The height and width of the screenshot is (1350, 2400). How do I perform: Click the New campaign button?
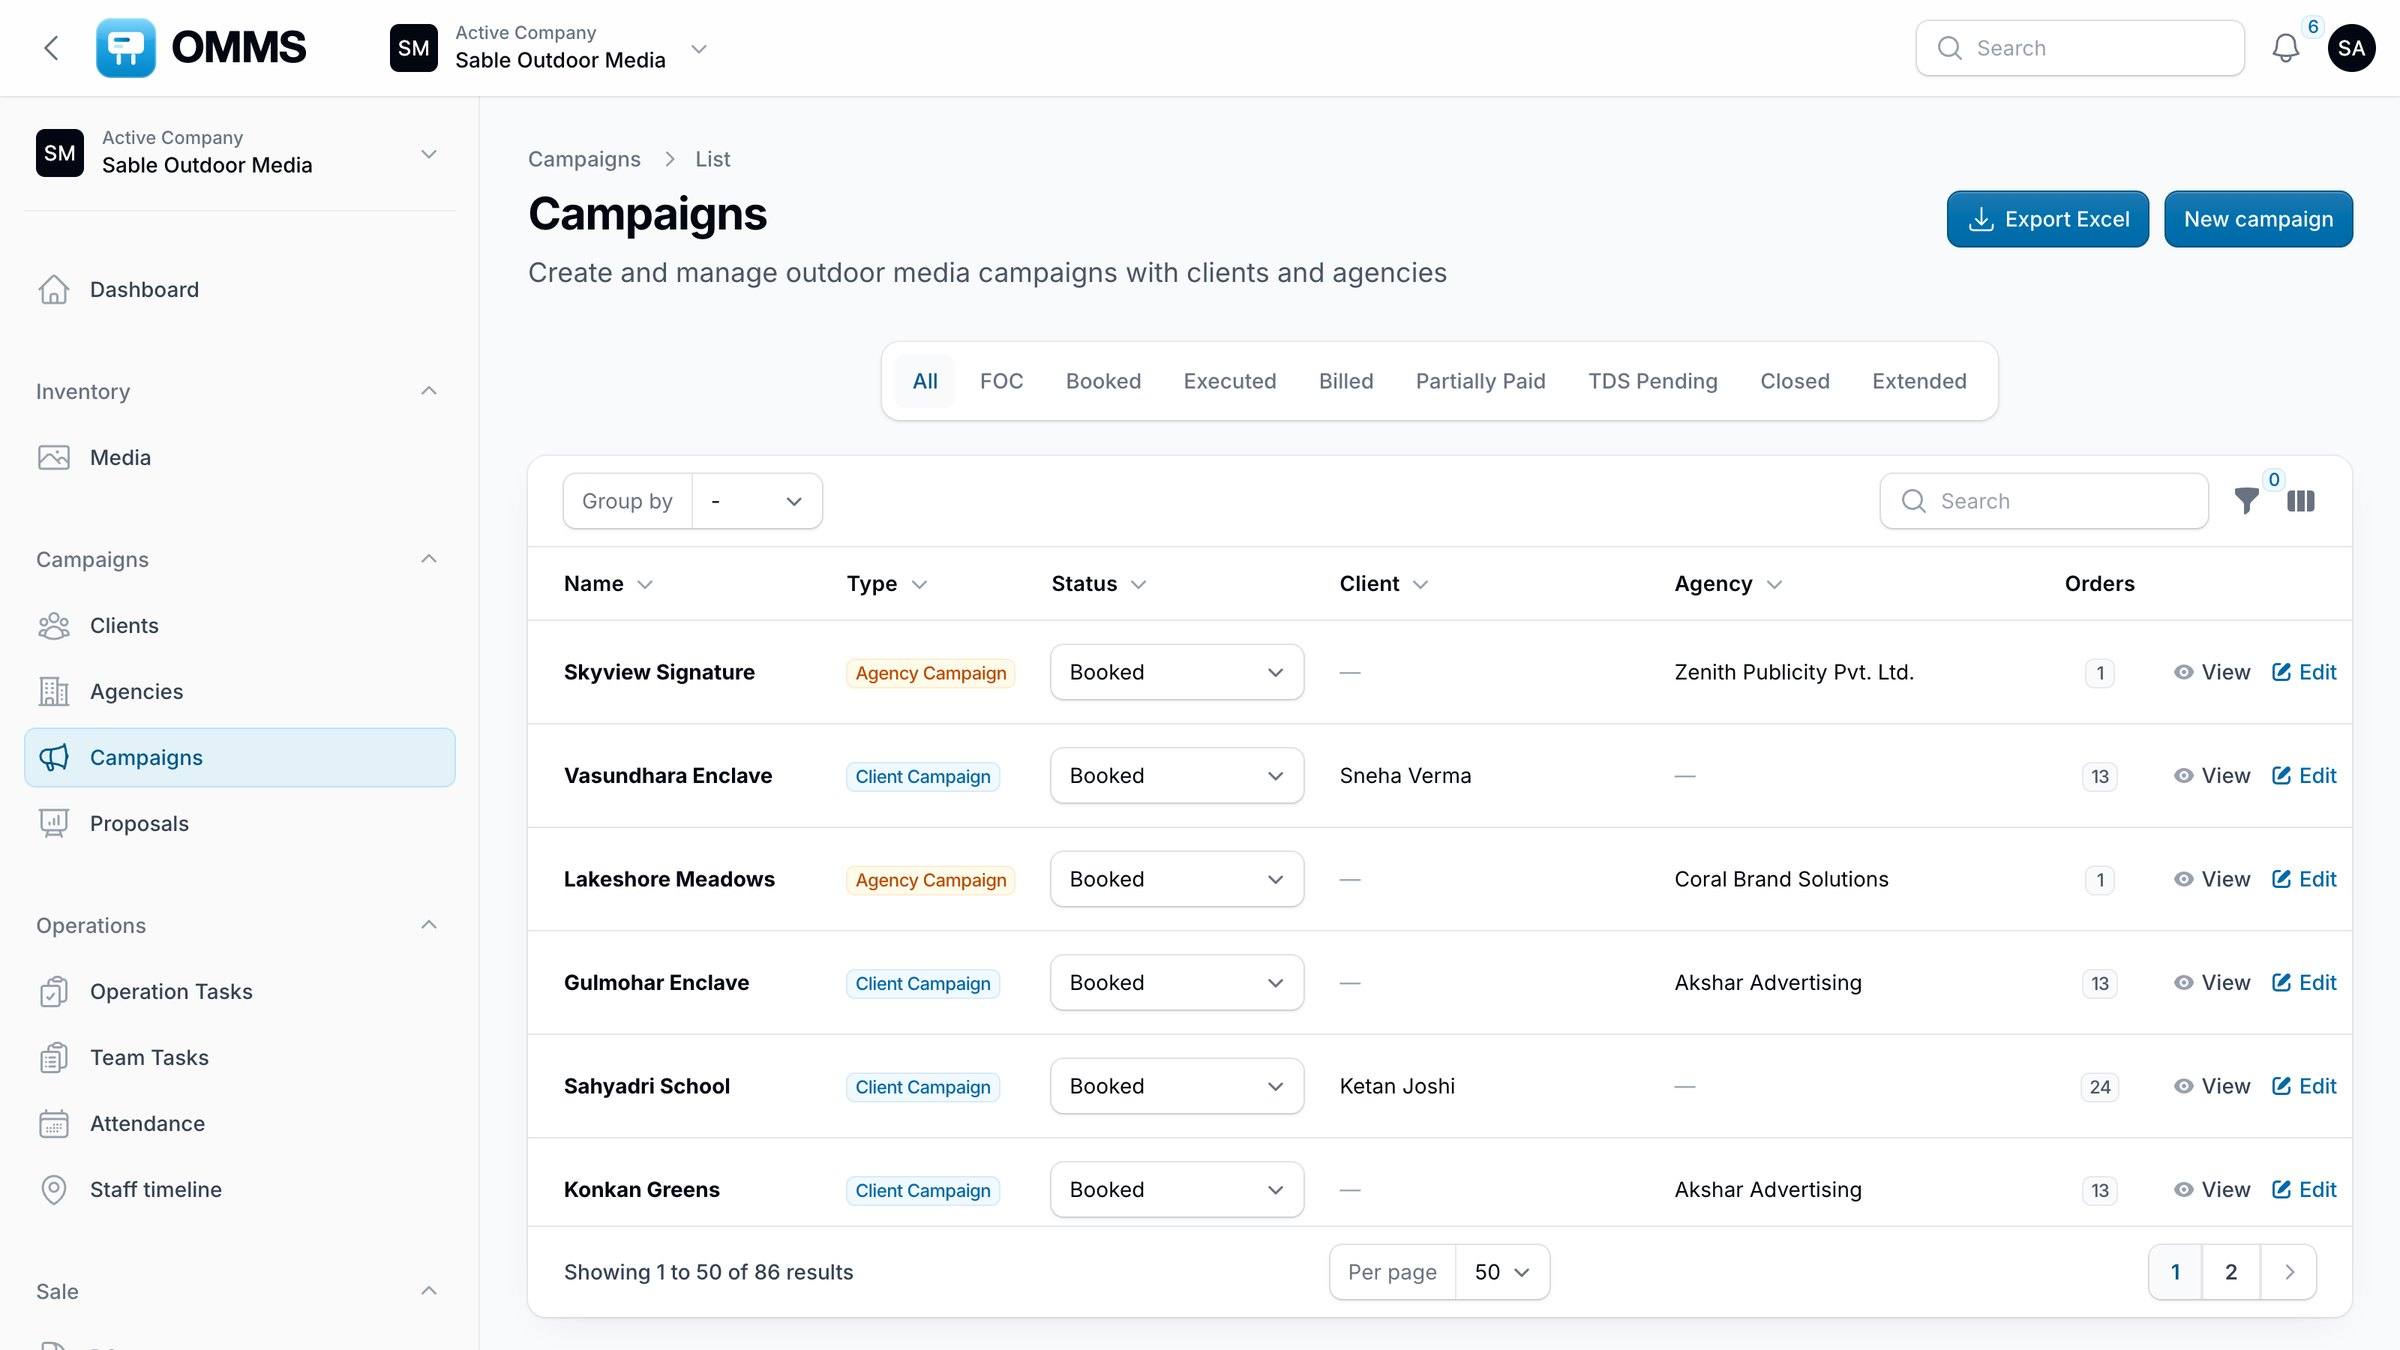(x=2258, y=219)
